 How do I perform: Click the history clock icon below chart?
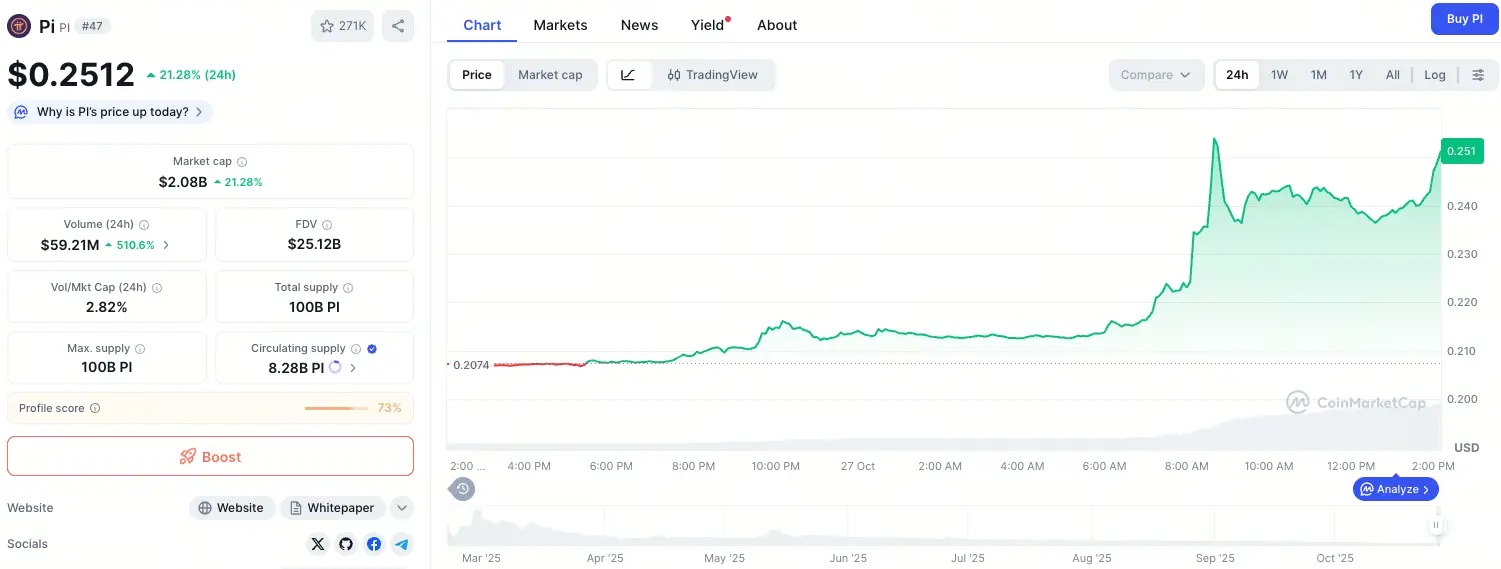click(462, 489)
